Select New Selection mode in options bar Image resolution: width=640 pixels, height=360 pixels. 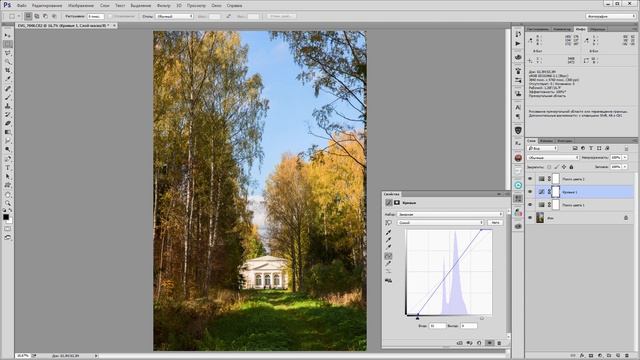coord(28,16)
